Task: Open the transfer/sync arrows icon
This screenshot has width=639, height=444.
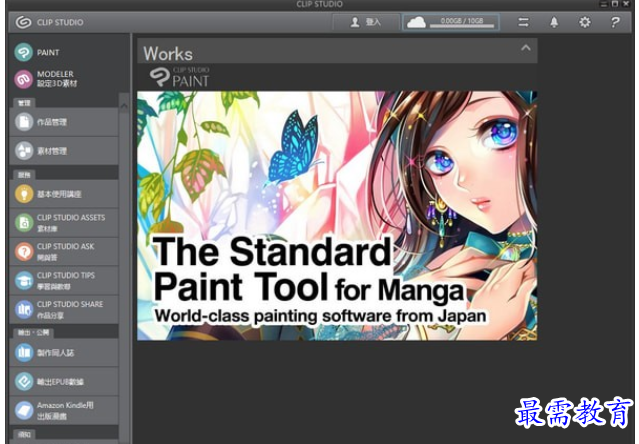Action: point(523,22)
